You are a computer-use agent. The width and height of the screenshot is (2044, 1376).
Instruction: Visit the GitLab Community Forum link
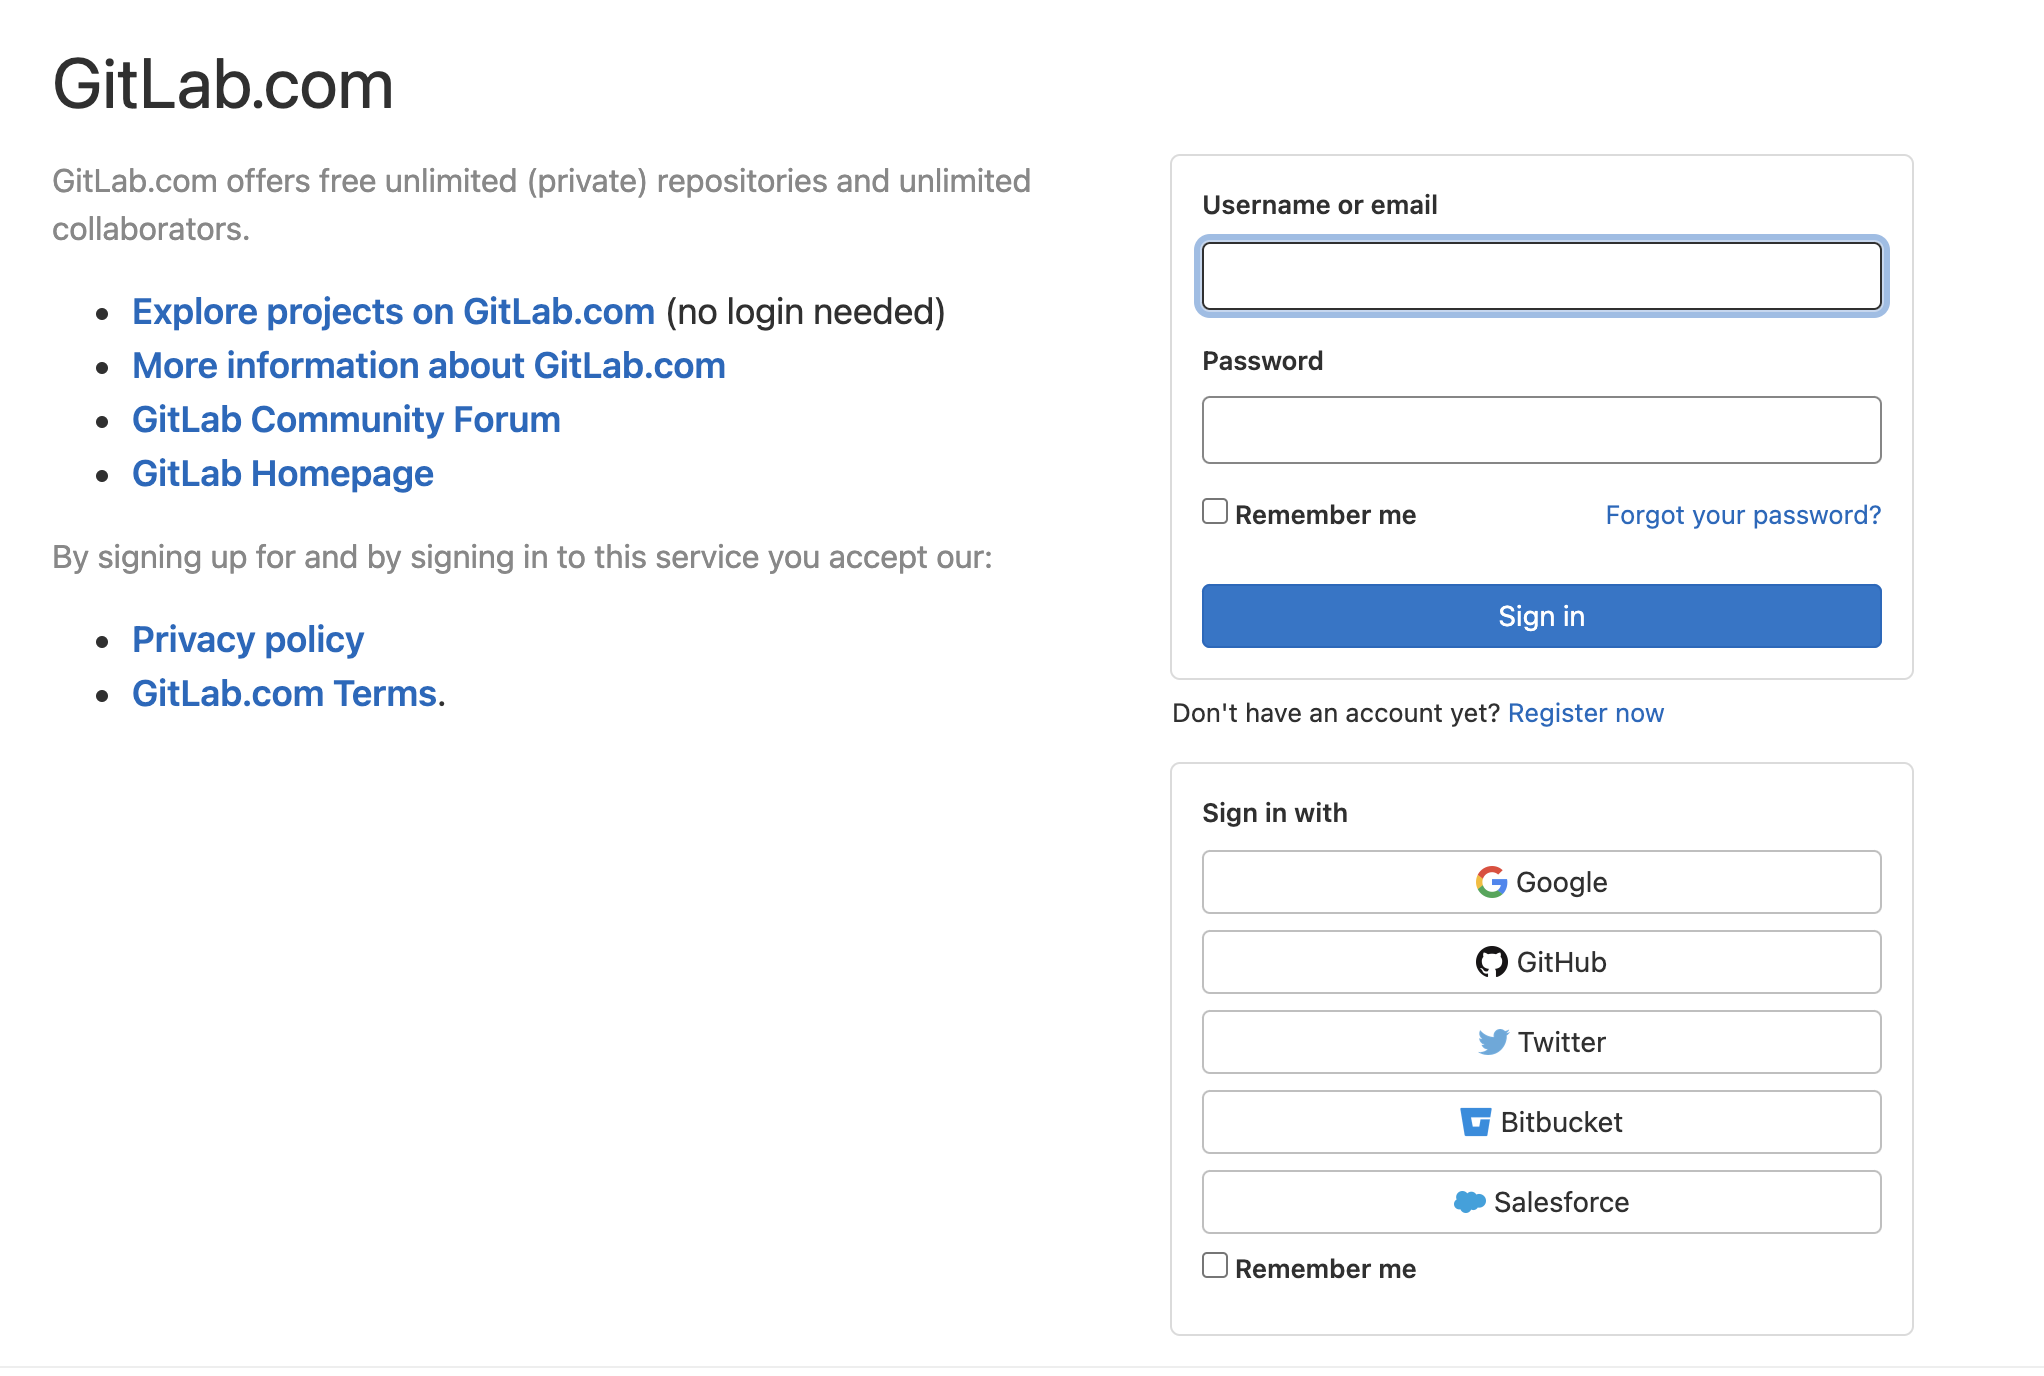[346, 420]
